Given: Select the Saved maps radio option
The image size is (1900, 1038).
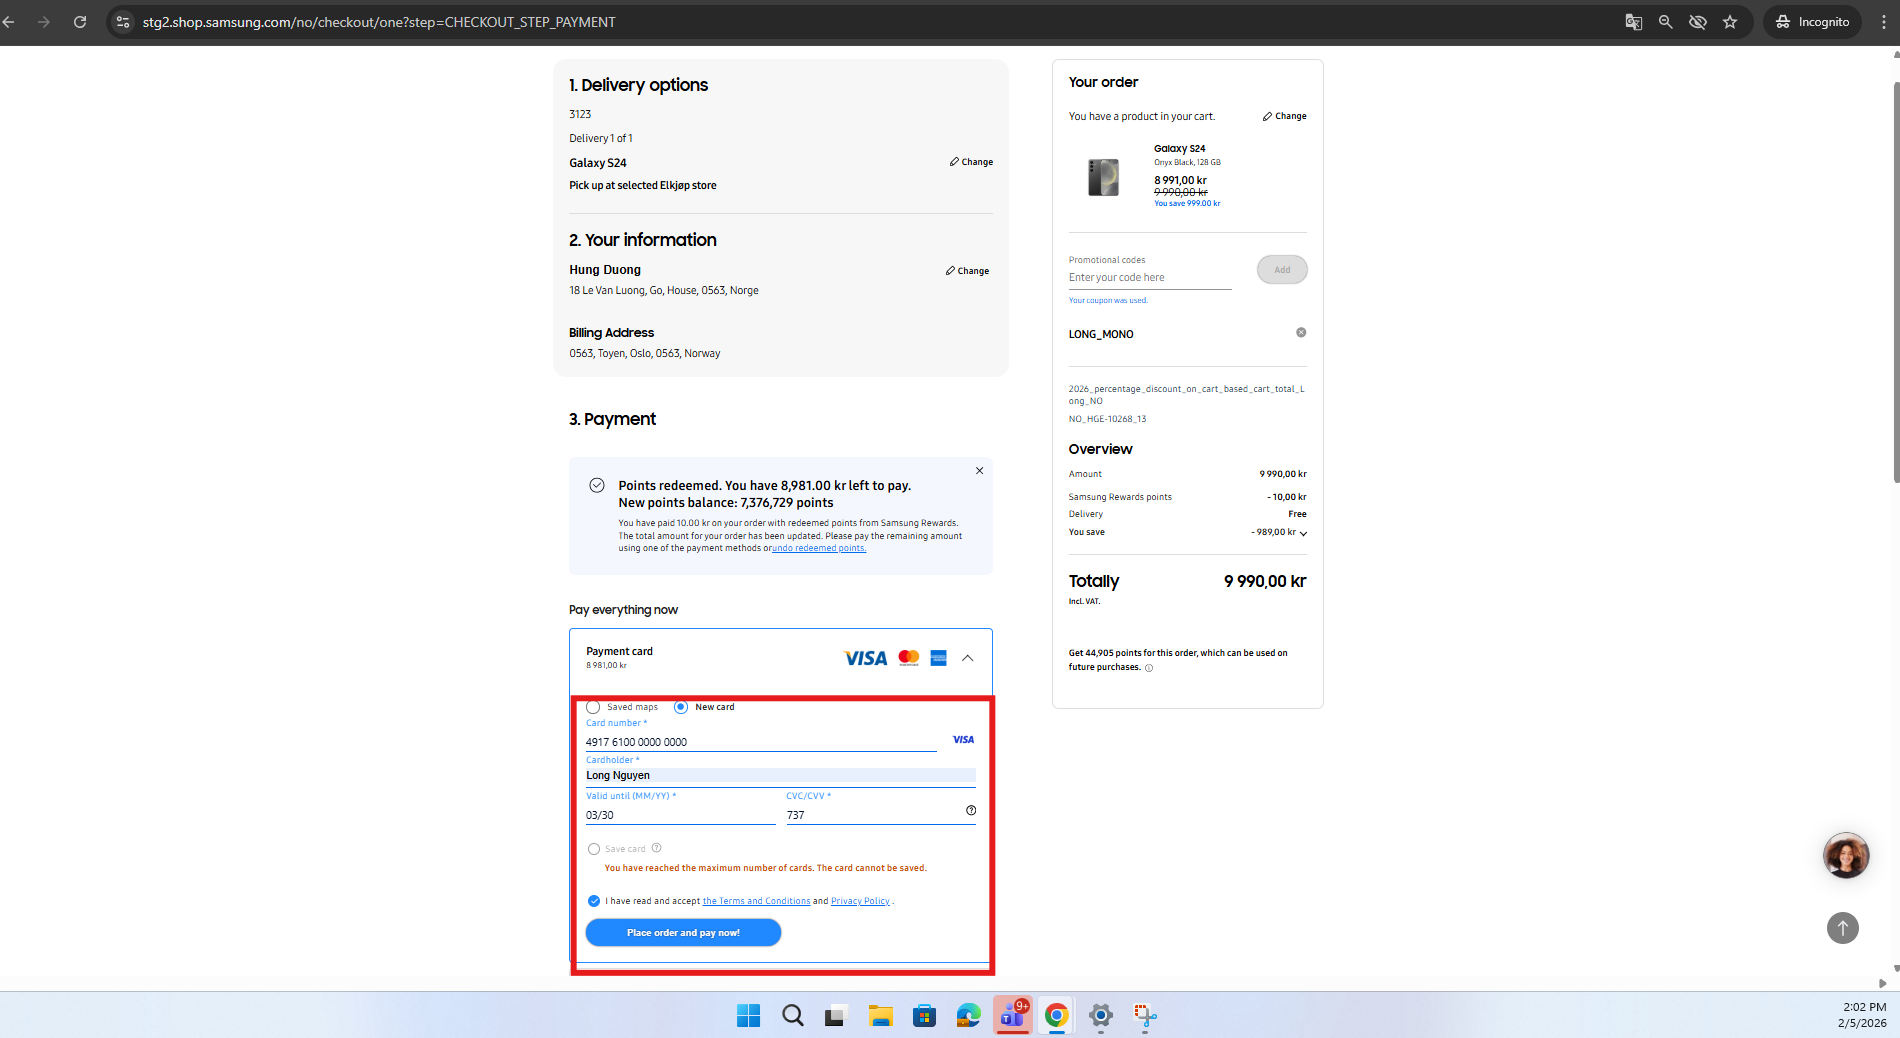Looking at the screenshot, I should click(593, 707).
